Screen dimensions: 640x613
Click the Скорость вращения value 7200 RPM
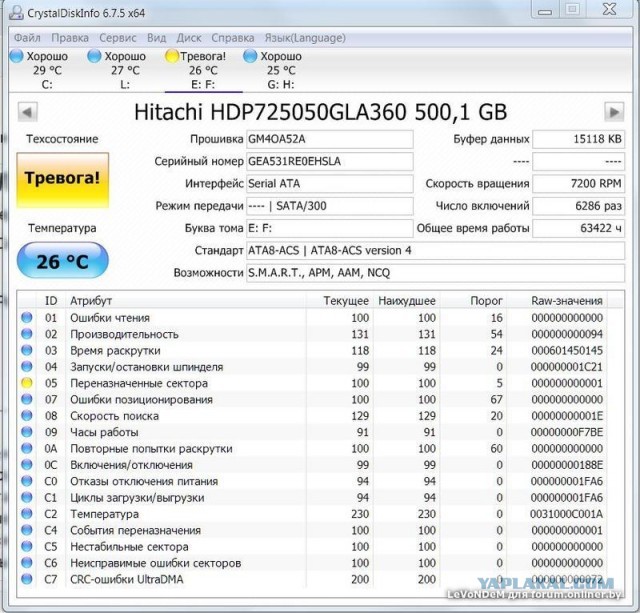pos(578,184)
